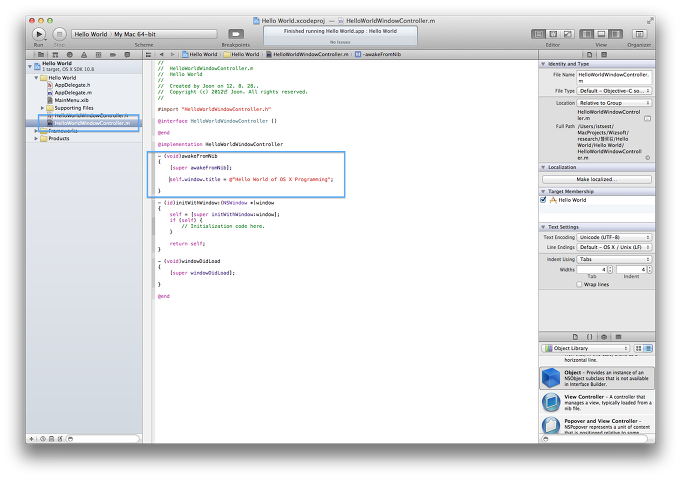Select Popover and View Controller item
This screenshot has width=681, height=479.
[x=597, y=426]
